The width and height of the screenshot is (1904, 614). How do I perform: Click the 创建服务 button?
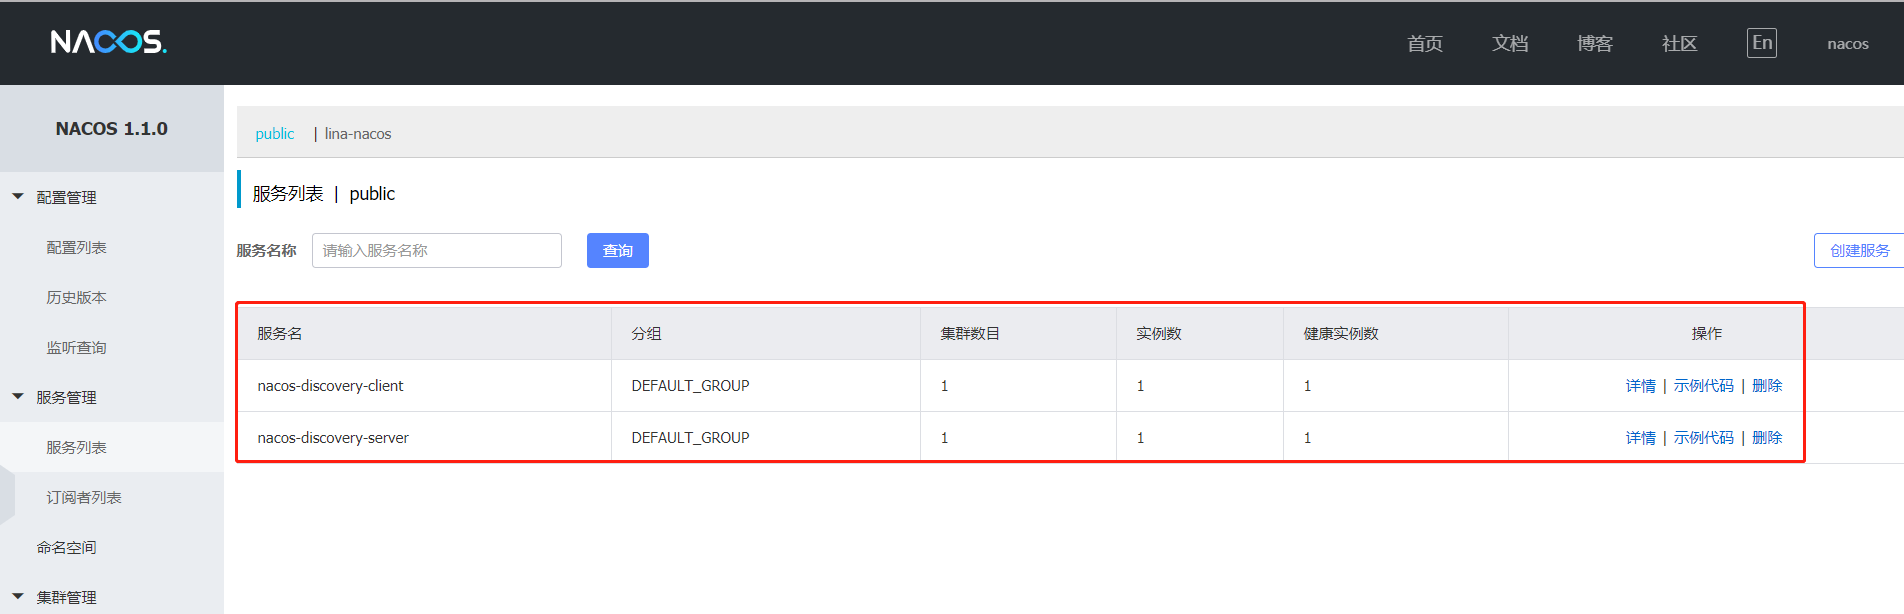click(x=1859, y=251)
